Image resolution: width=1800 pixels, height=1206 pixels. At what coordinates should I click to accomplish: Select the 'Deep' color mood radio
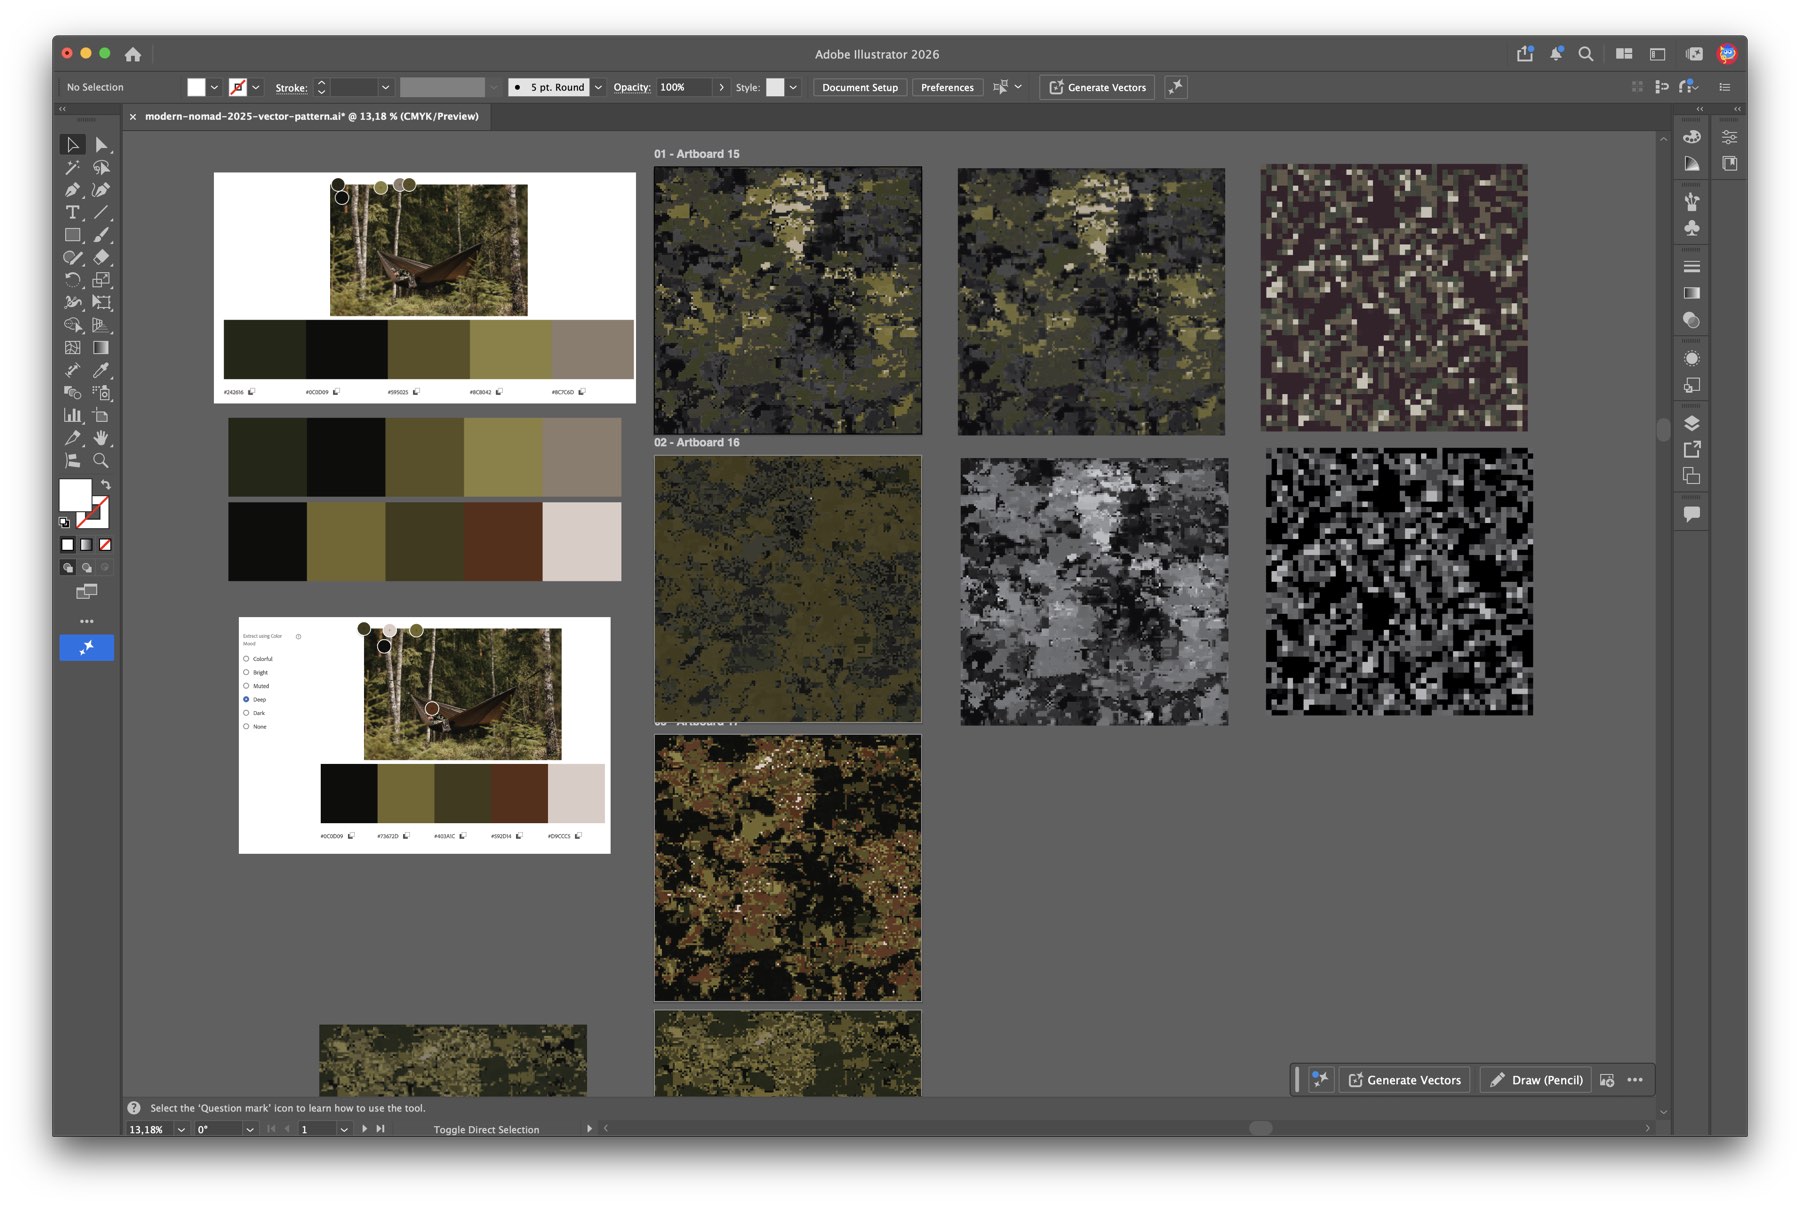point(246,699)
